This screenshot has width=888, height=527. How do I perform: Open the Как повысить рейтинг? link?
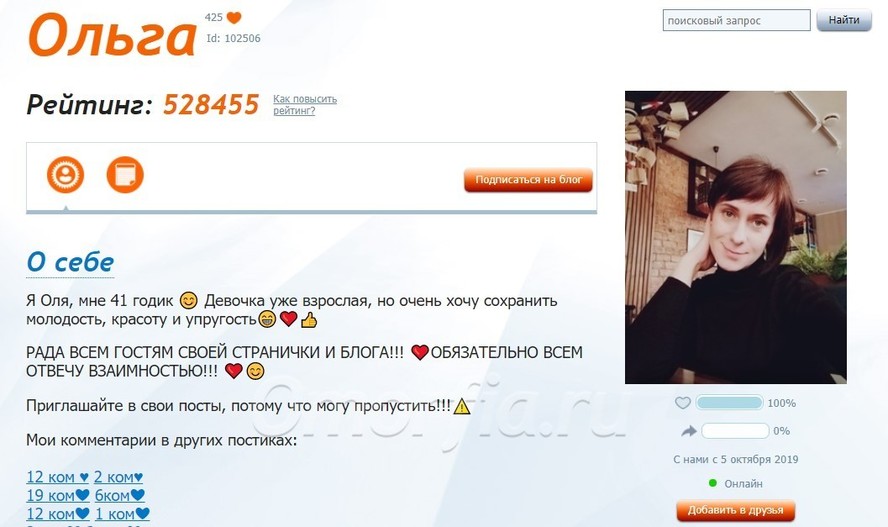[305, 105]
